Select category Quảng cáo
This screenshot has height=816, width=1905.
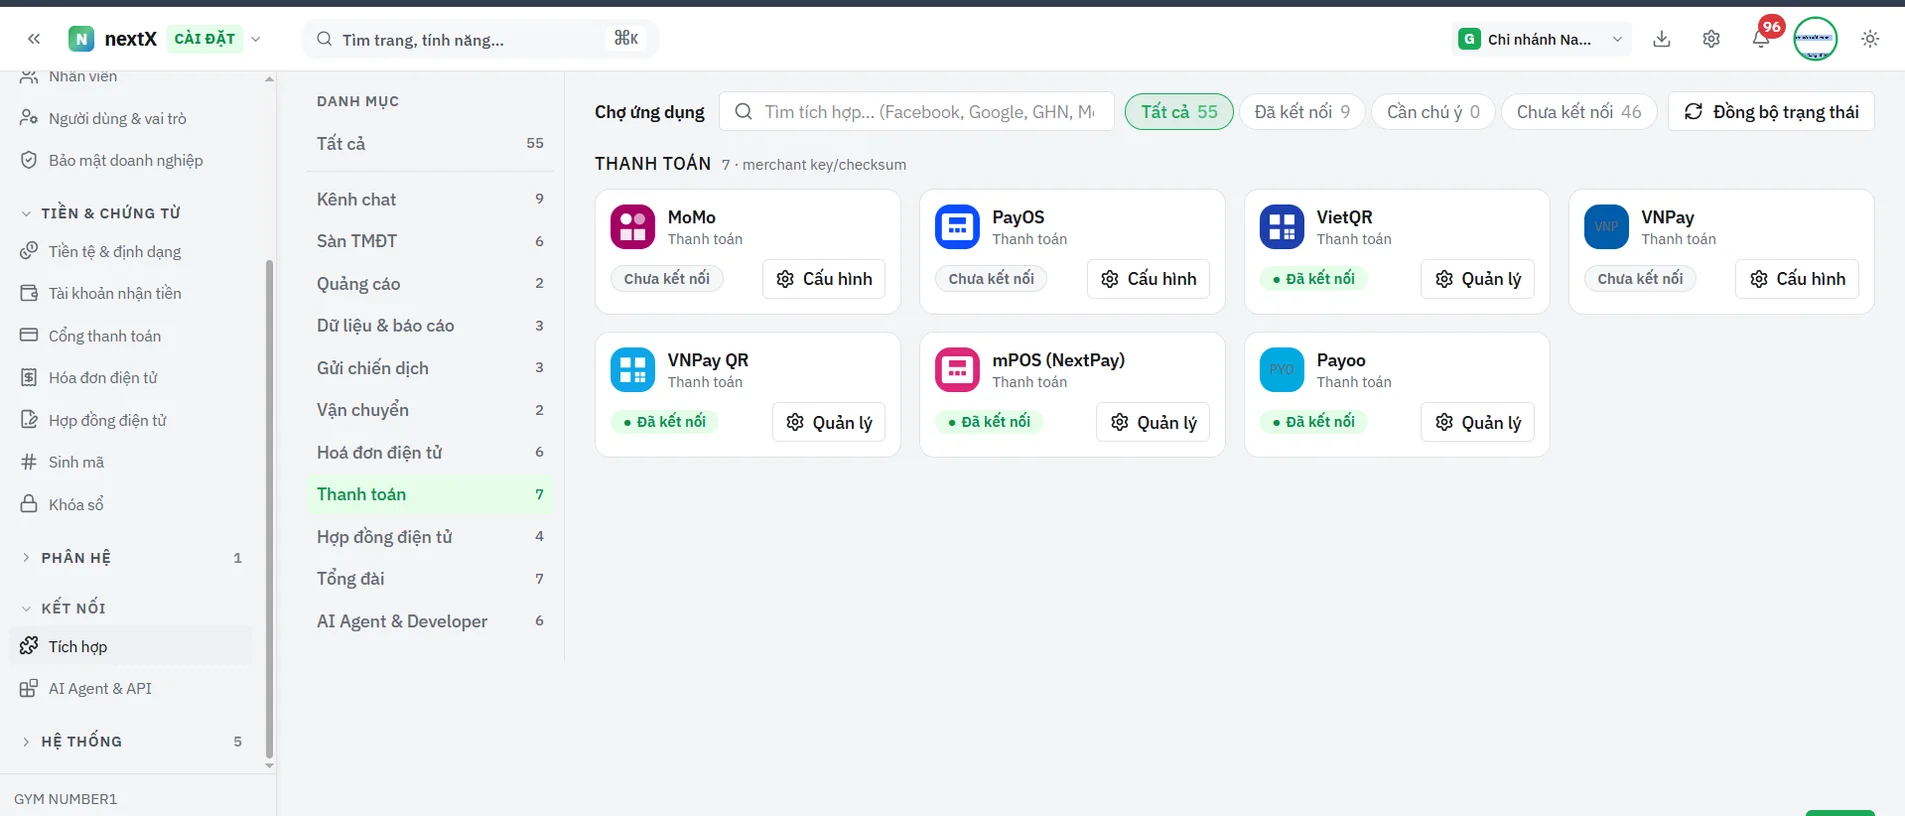(430, 283)
